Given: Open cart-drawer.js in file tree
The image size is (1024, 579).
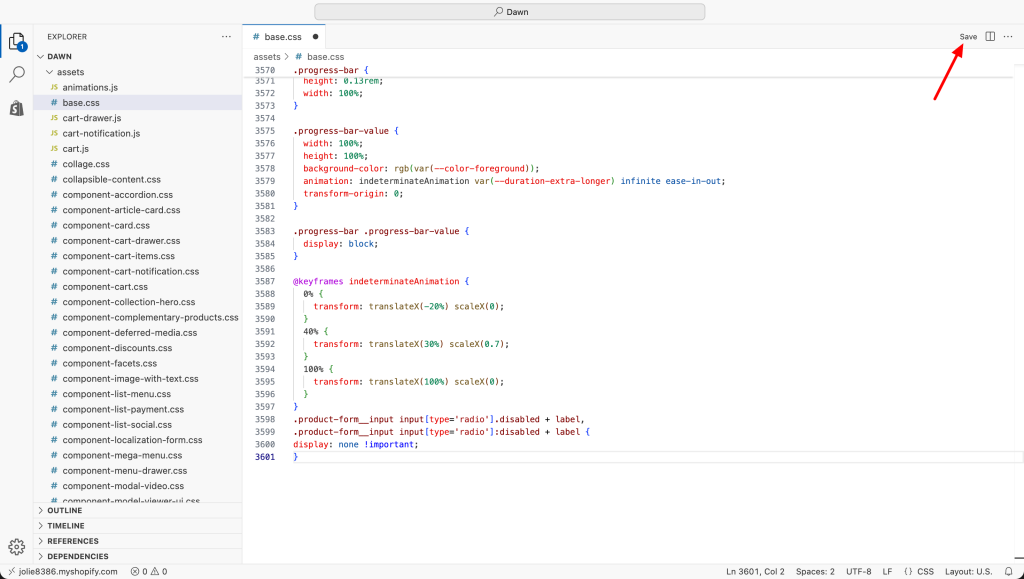Looking at the screenshot, I should [x=91, y=118].
